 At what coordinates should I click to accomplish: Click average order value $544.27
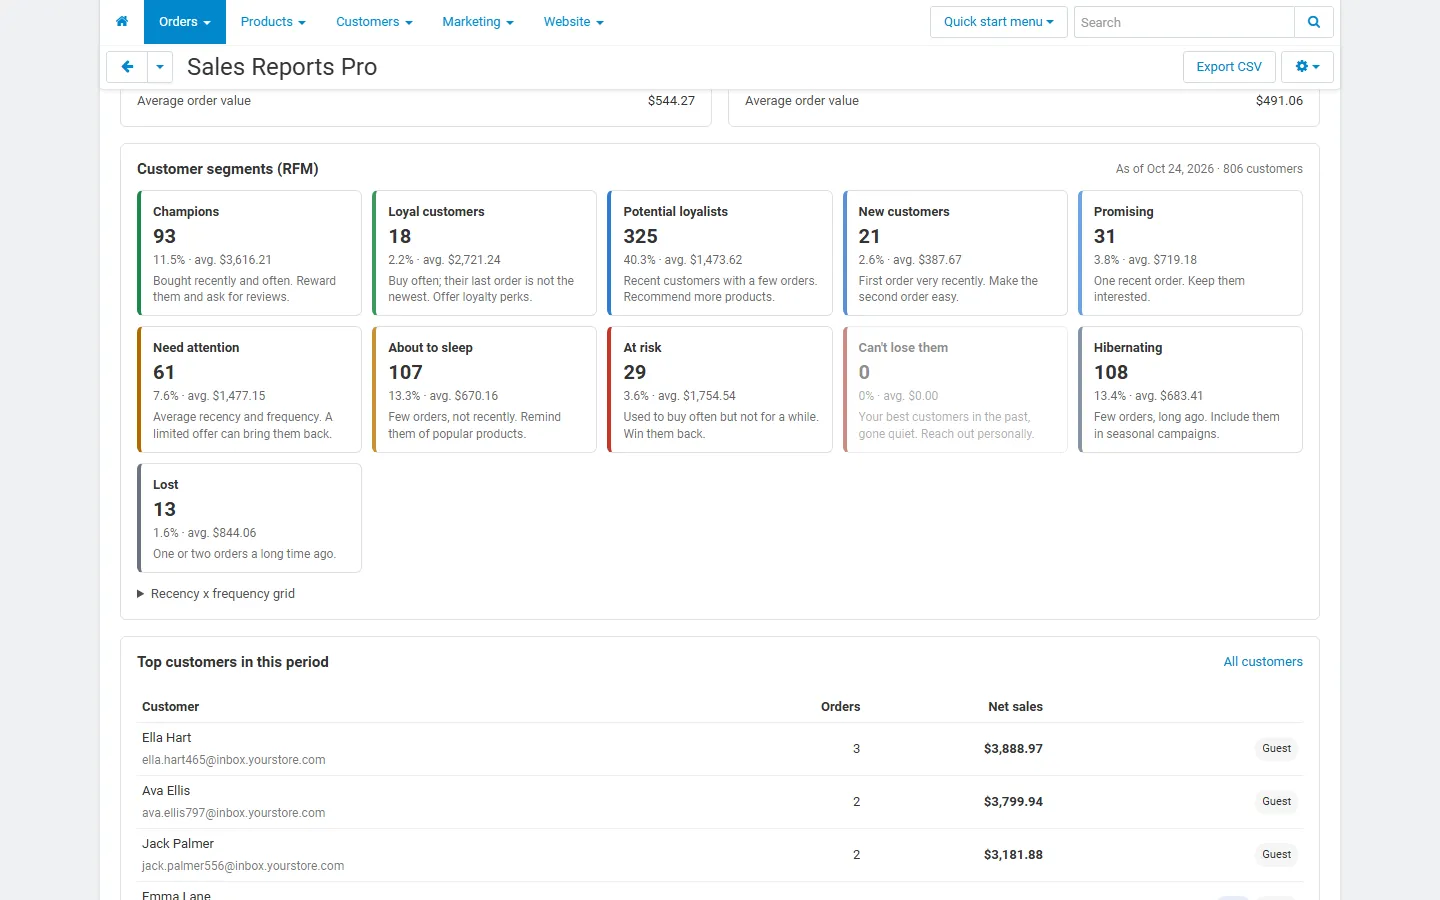click(671, 101)
